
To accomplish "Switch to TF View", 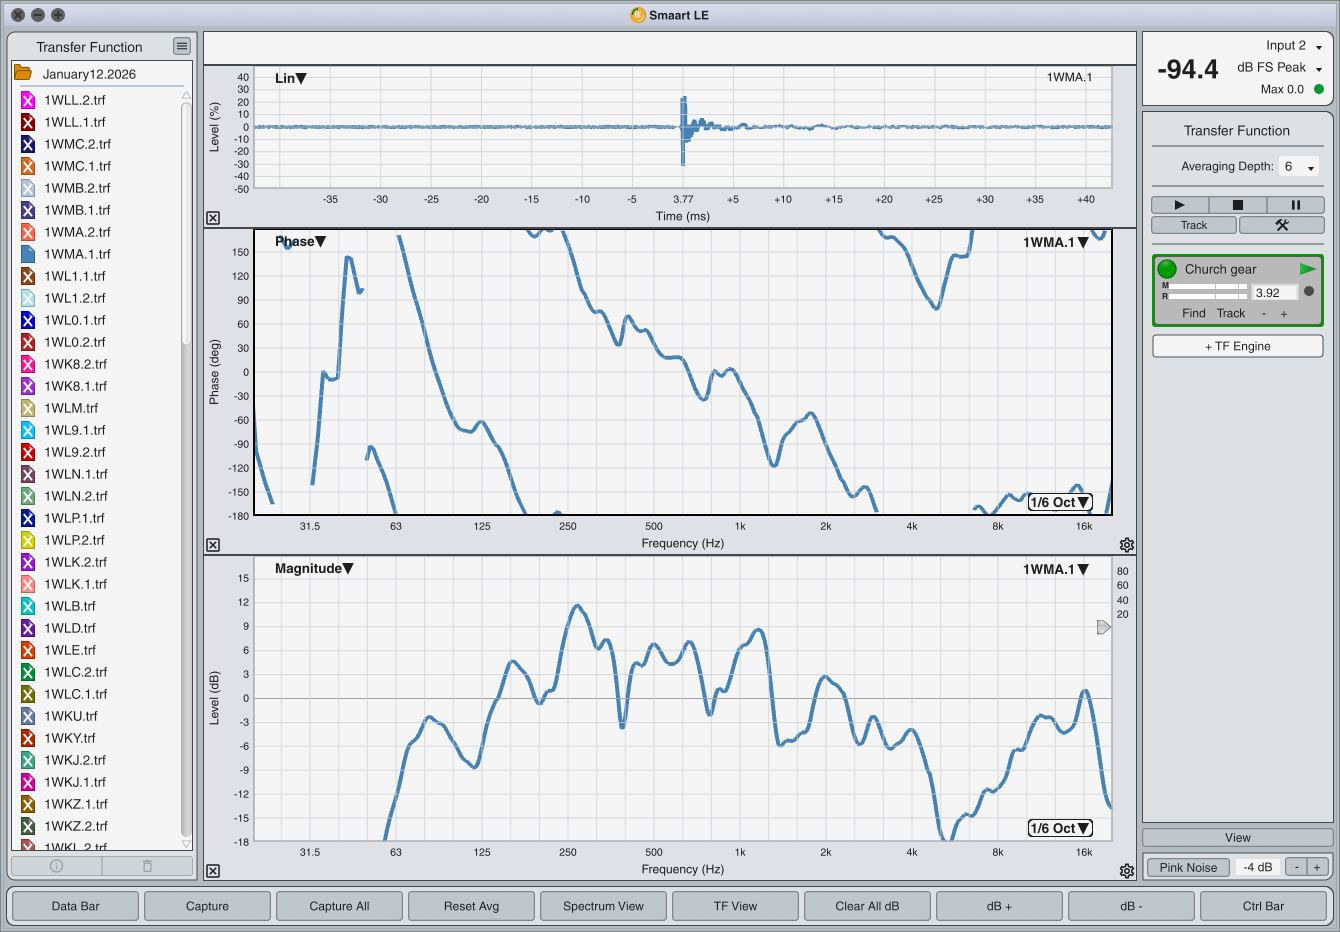I will point(735,906).
